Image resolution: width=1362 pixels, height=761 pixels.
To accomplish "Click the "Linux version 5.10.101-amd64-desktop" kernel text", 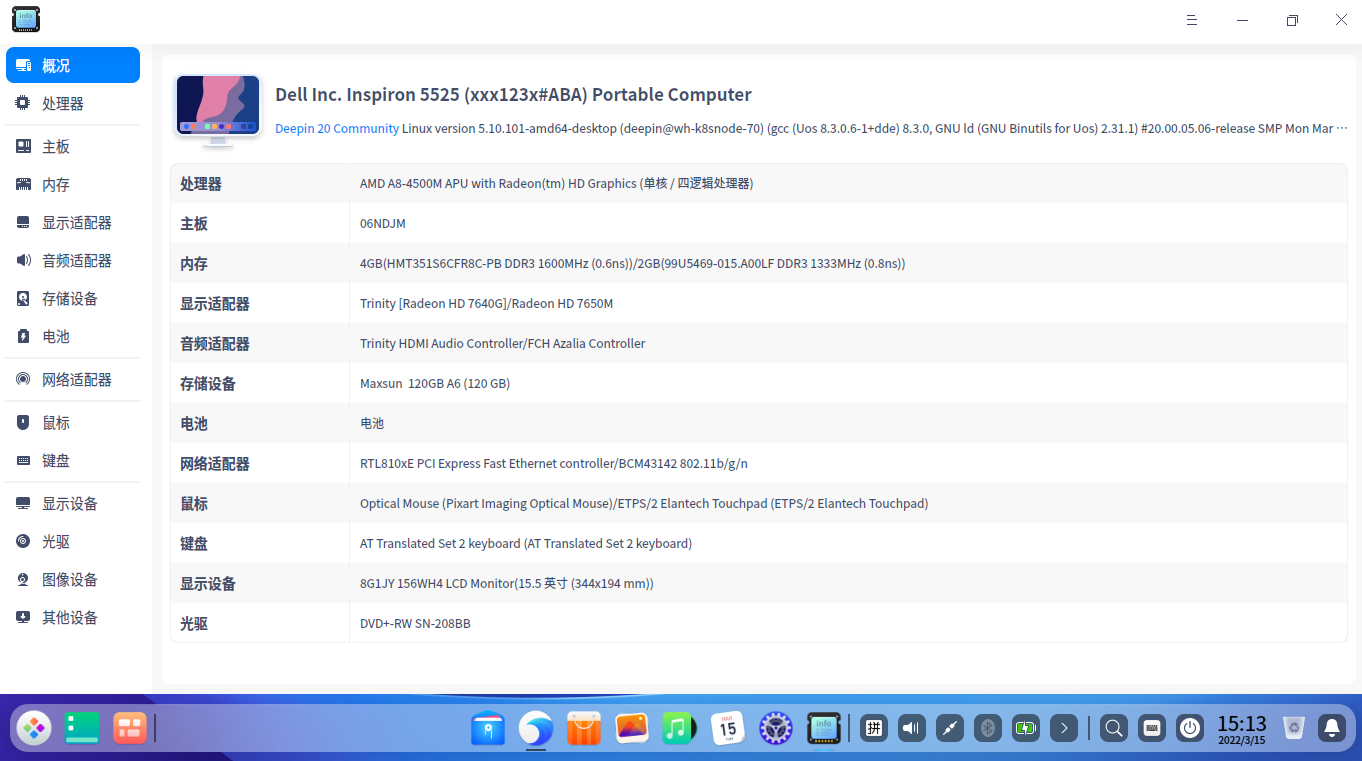I will [509, 128].
